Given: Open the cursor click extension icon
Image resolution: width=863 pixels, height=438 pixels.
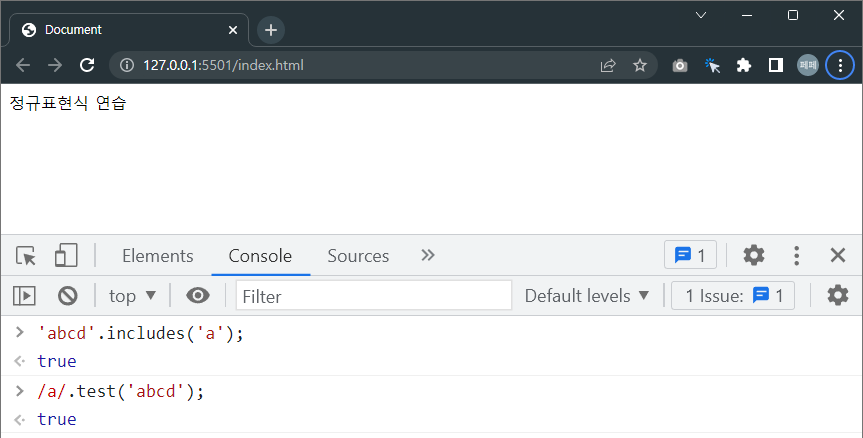Looking at the screenshot, I should [x=712, y=65].
